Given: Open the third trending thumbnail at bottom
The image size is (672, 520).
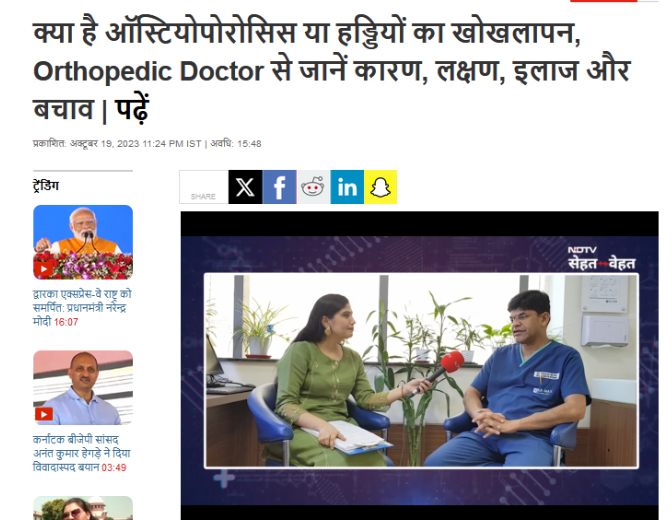Looking at the screenshot, I should [83, 508].
